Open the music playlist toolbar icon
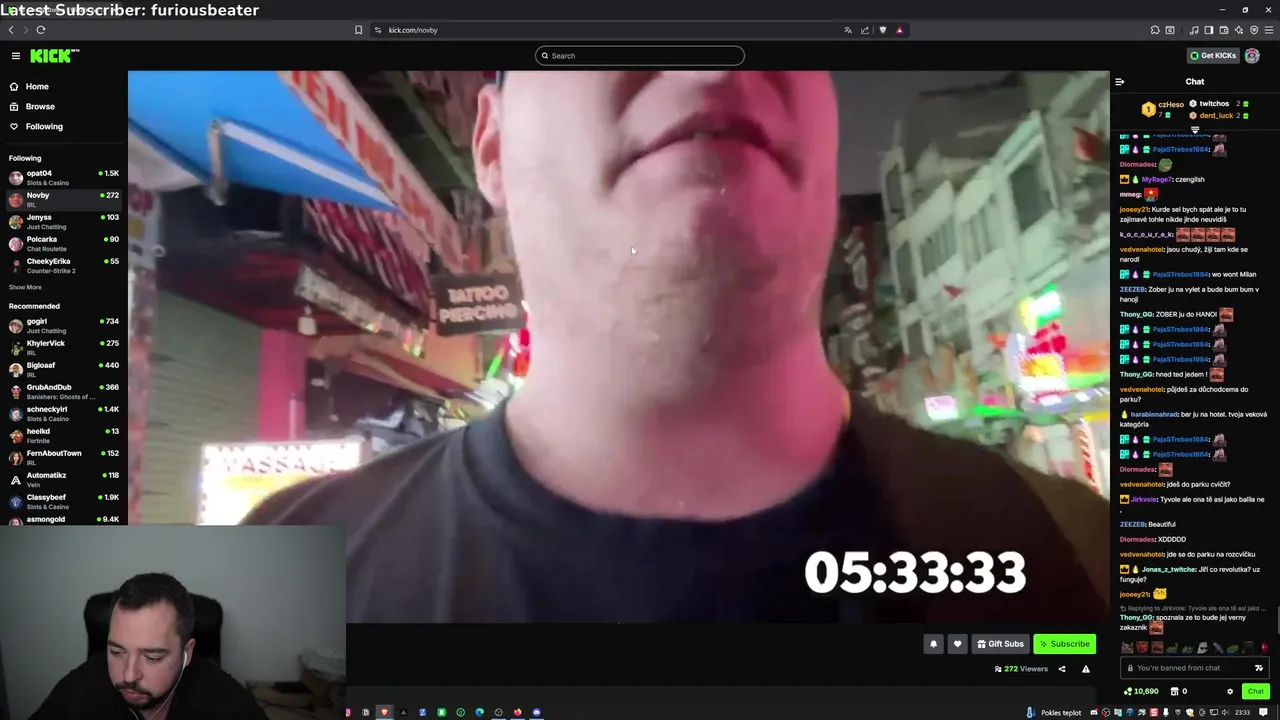1280x720 pixels. pyautogui.click(x=1194, y=30)
